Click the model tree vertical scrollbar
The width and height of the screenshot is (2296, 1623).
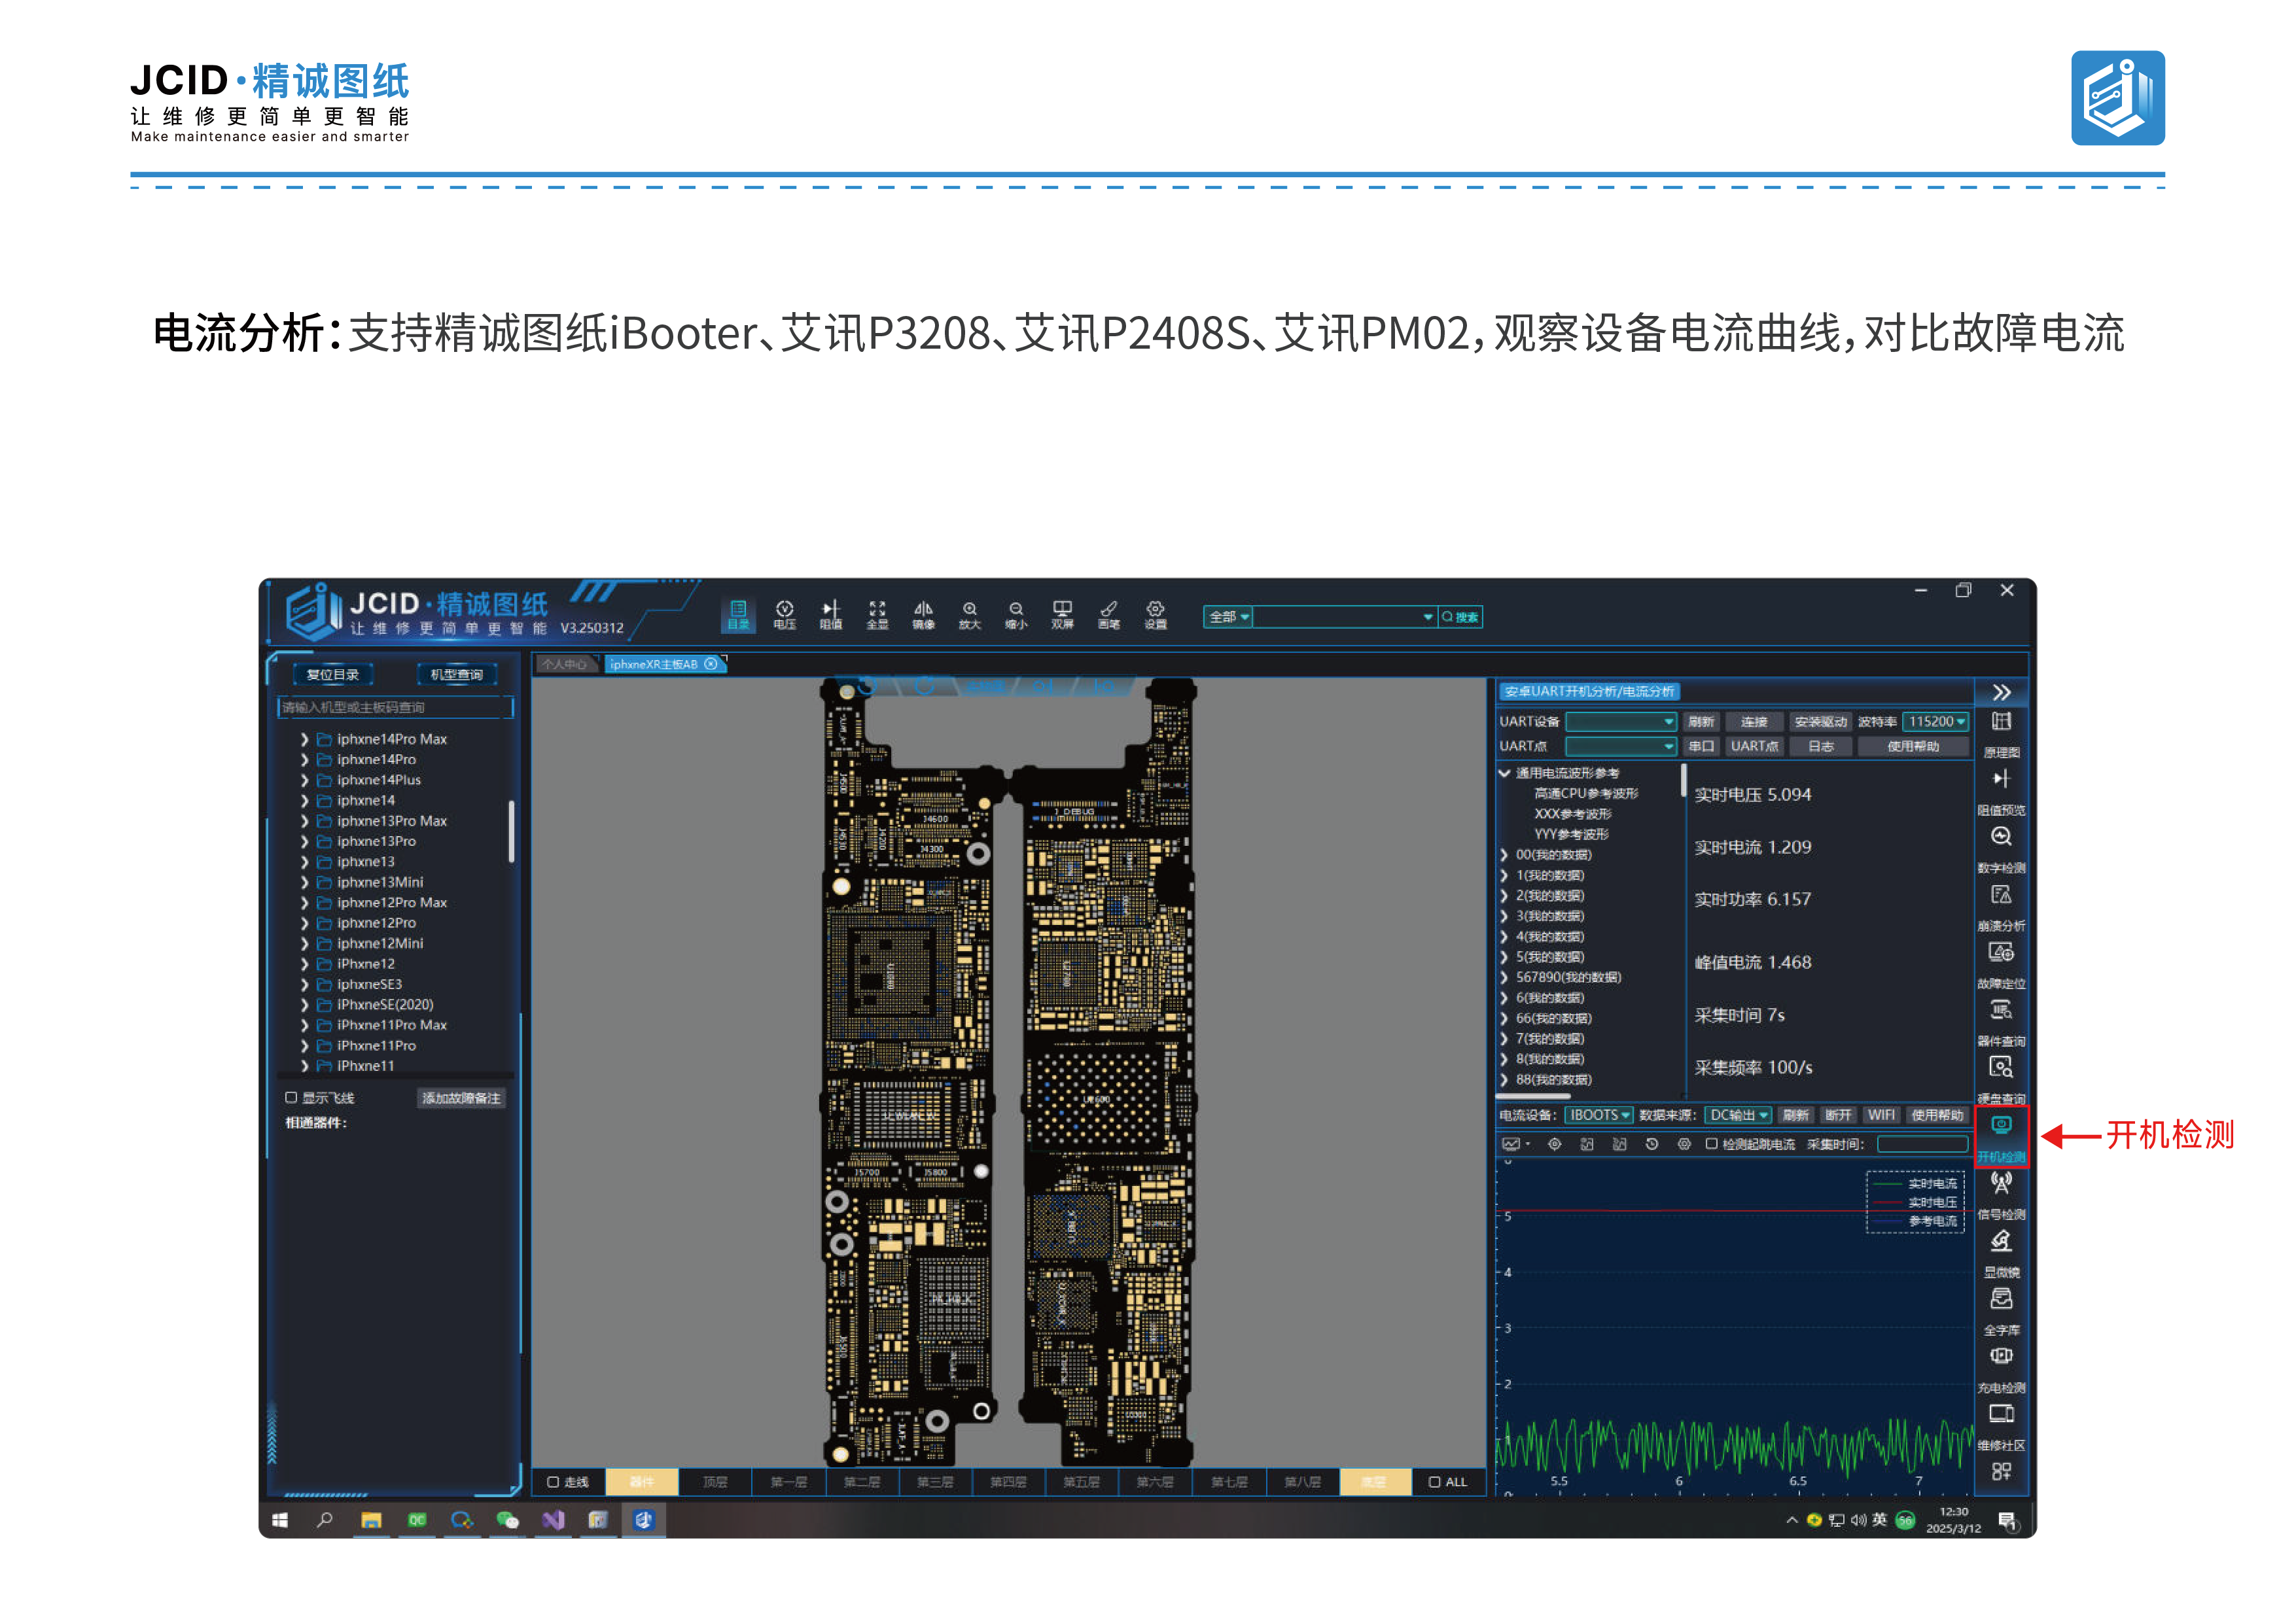click(x=511, y=830)
